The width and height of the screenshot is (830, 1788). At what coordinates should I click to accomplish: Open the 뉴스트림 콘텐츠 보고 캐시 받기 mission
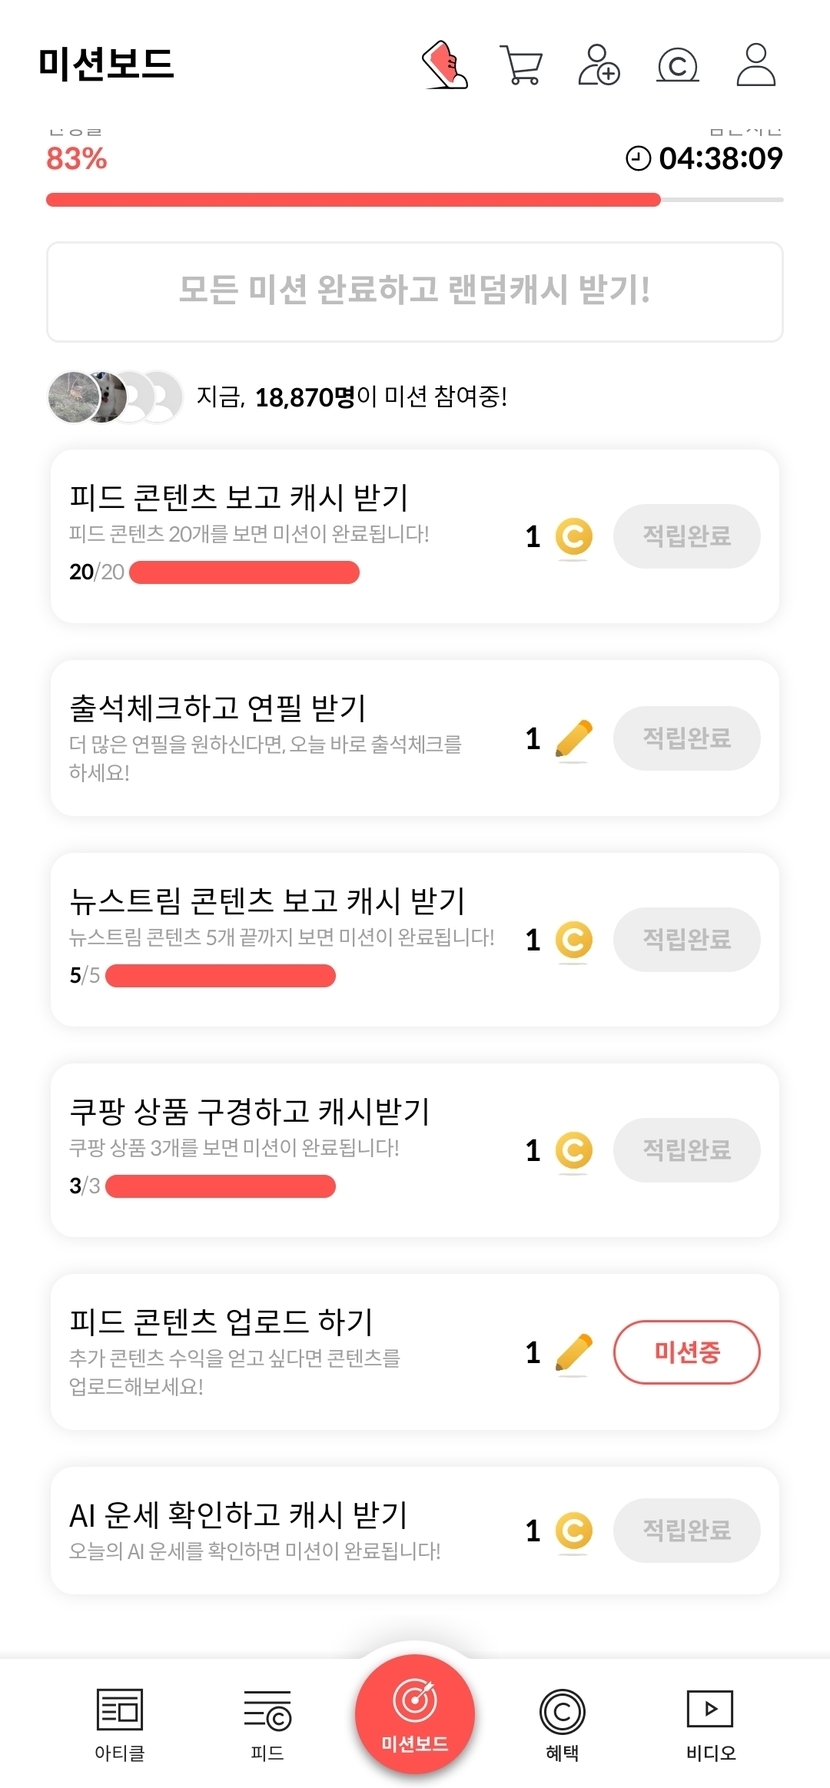click(x=267, y=901)
